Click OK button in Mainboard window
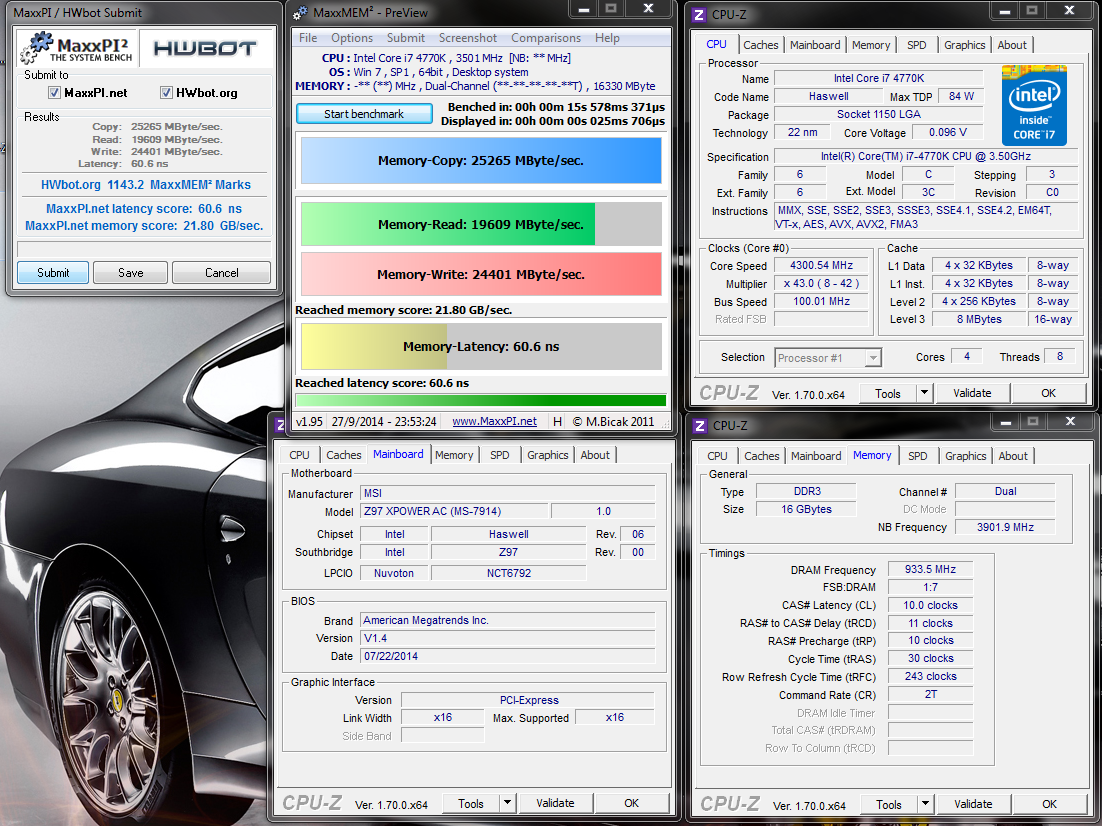Viewport: 1102px width, 826px height. coord(632,803)
